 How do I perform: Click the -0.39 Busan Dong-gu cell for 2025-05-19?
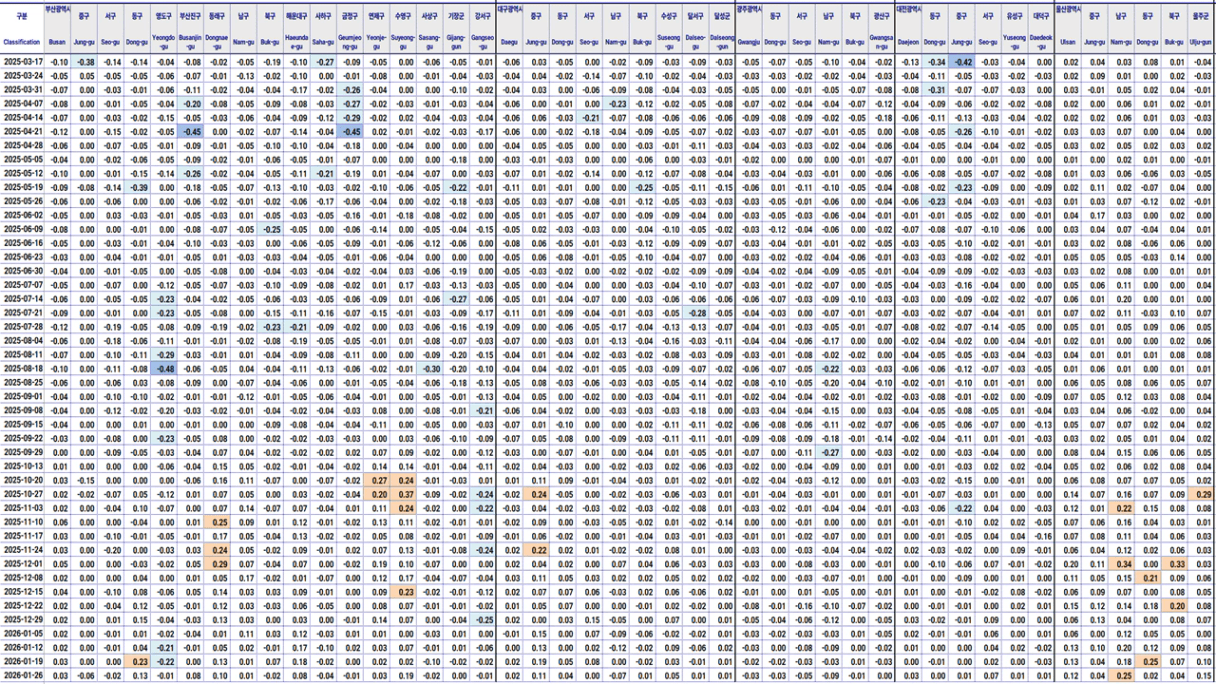click(x=139, y=187)
